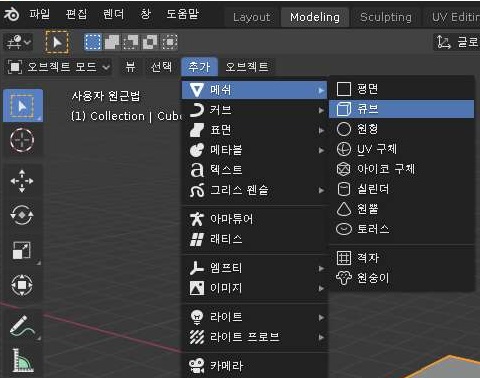
Task: Click the (1) Collection | Cube text
Action: [126, 116]
